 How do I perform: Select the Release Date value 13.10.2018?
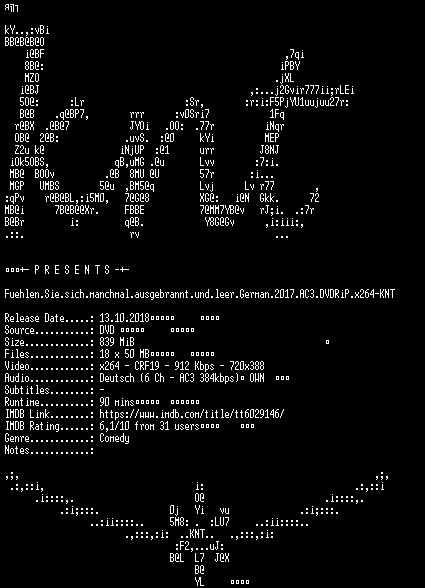click(x=124, y=318)
